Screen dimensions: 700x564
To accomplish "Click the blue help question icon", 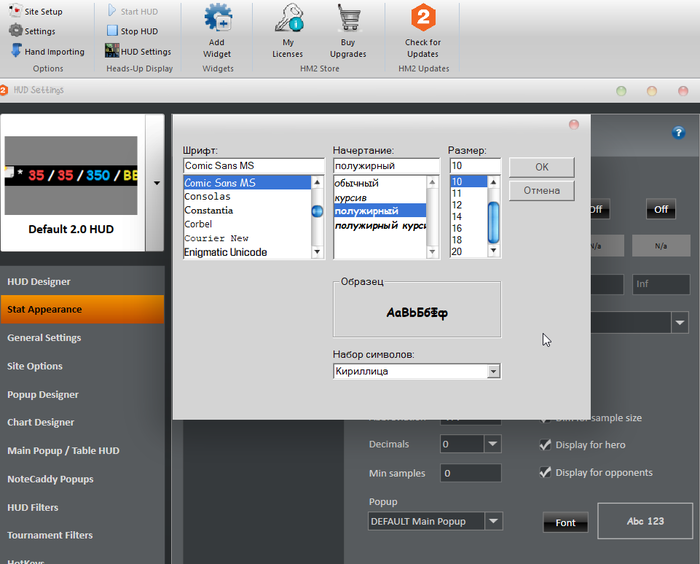I will (x=678, y=132).
